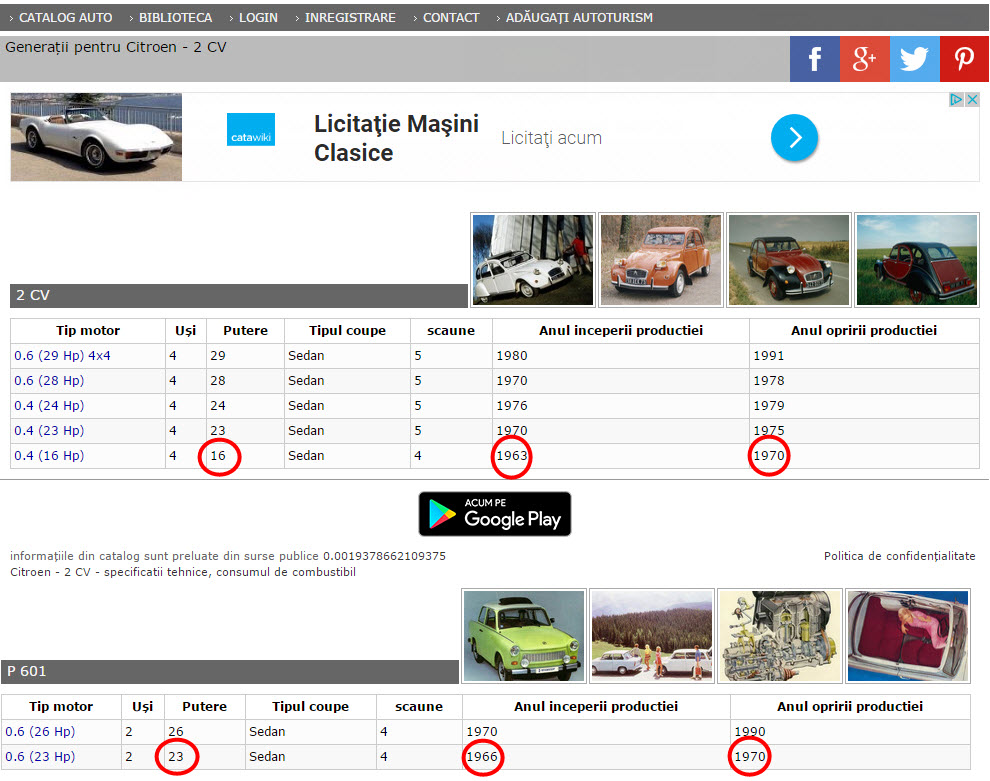Click end year 1979 cell

(768, 405)
